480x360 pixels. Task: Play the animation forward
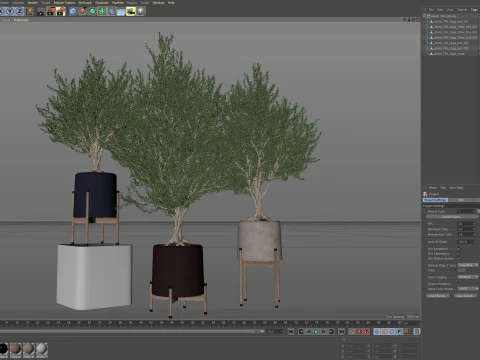pyautogui.click(x=316, y=331)
